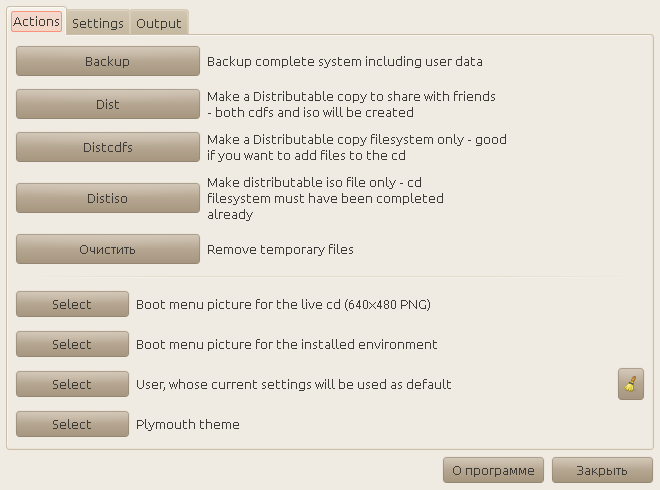Click the Distcdfs button
This screenshot has height=490, width=660.
[x=108, y=147]
